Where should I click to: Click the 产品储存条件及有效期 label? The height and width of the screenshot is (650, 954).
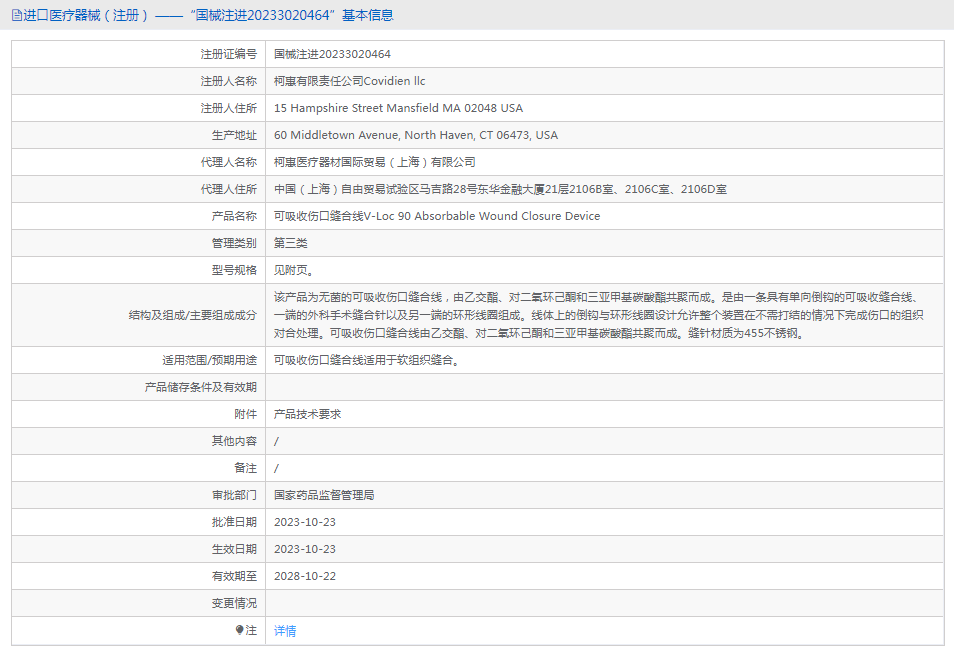pos(201,387)
